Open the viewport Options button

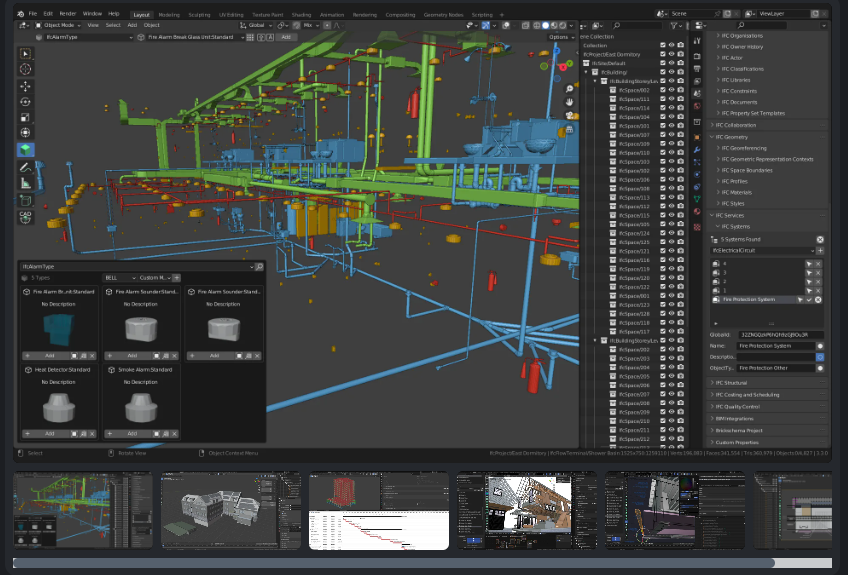pos(560,37)
